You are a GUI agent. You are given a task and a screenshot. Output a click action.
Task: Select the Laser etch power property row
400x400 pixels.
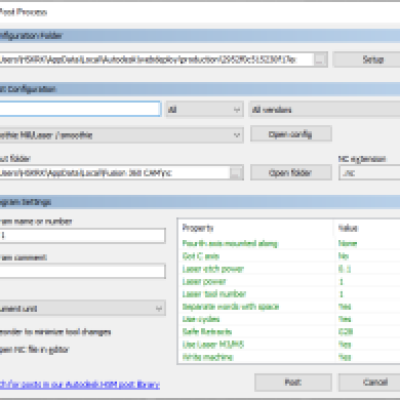(290, 269)
